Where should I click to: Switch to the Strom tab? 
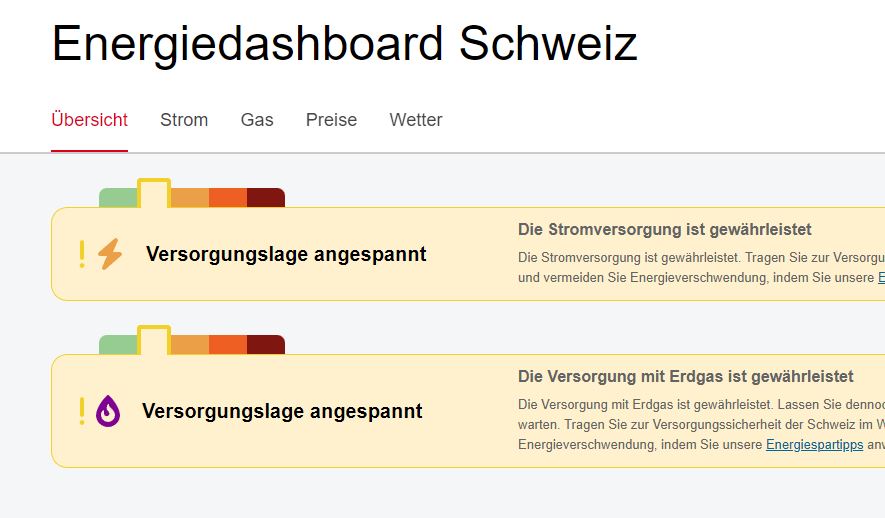click(x=184, y=120)
